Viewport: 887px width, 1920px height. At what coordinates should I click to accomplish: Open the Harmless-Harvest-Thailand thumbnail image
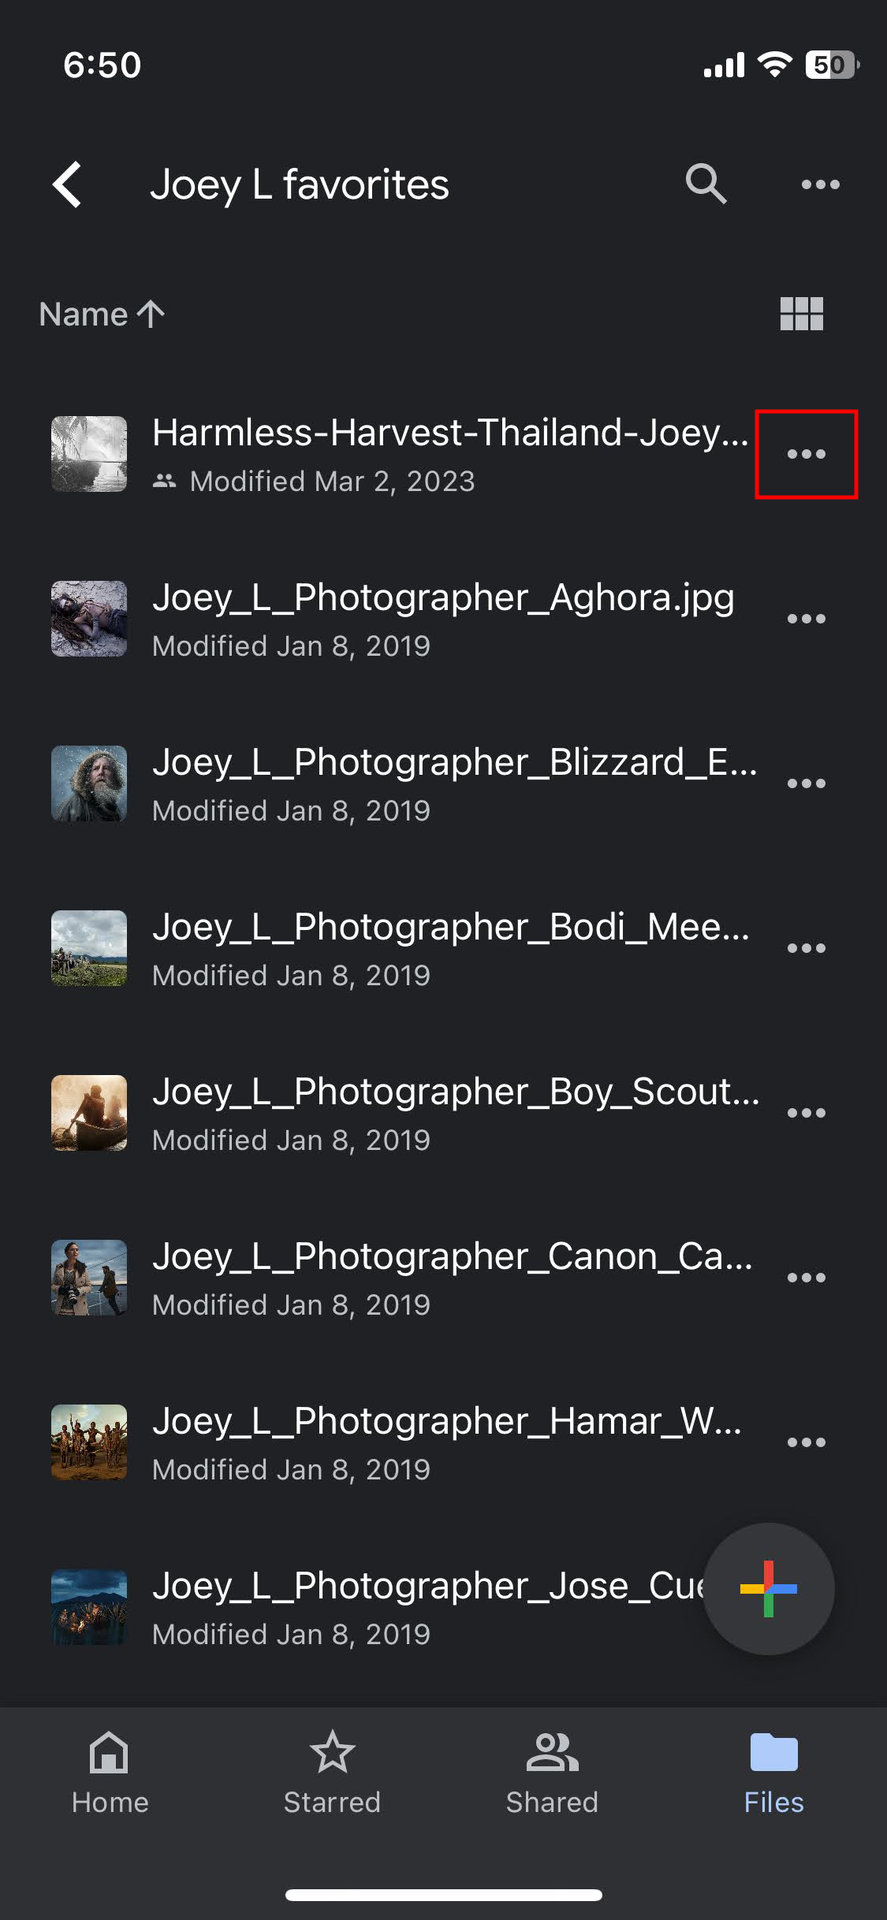coord(89,454)
